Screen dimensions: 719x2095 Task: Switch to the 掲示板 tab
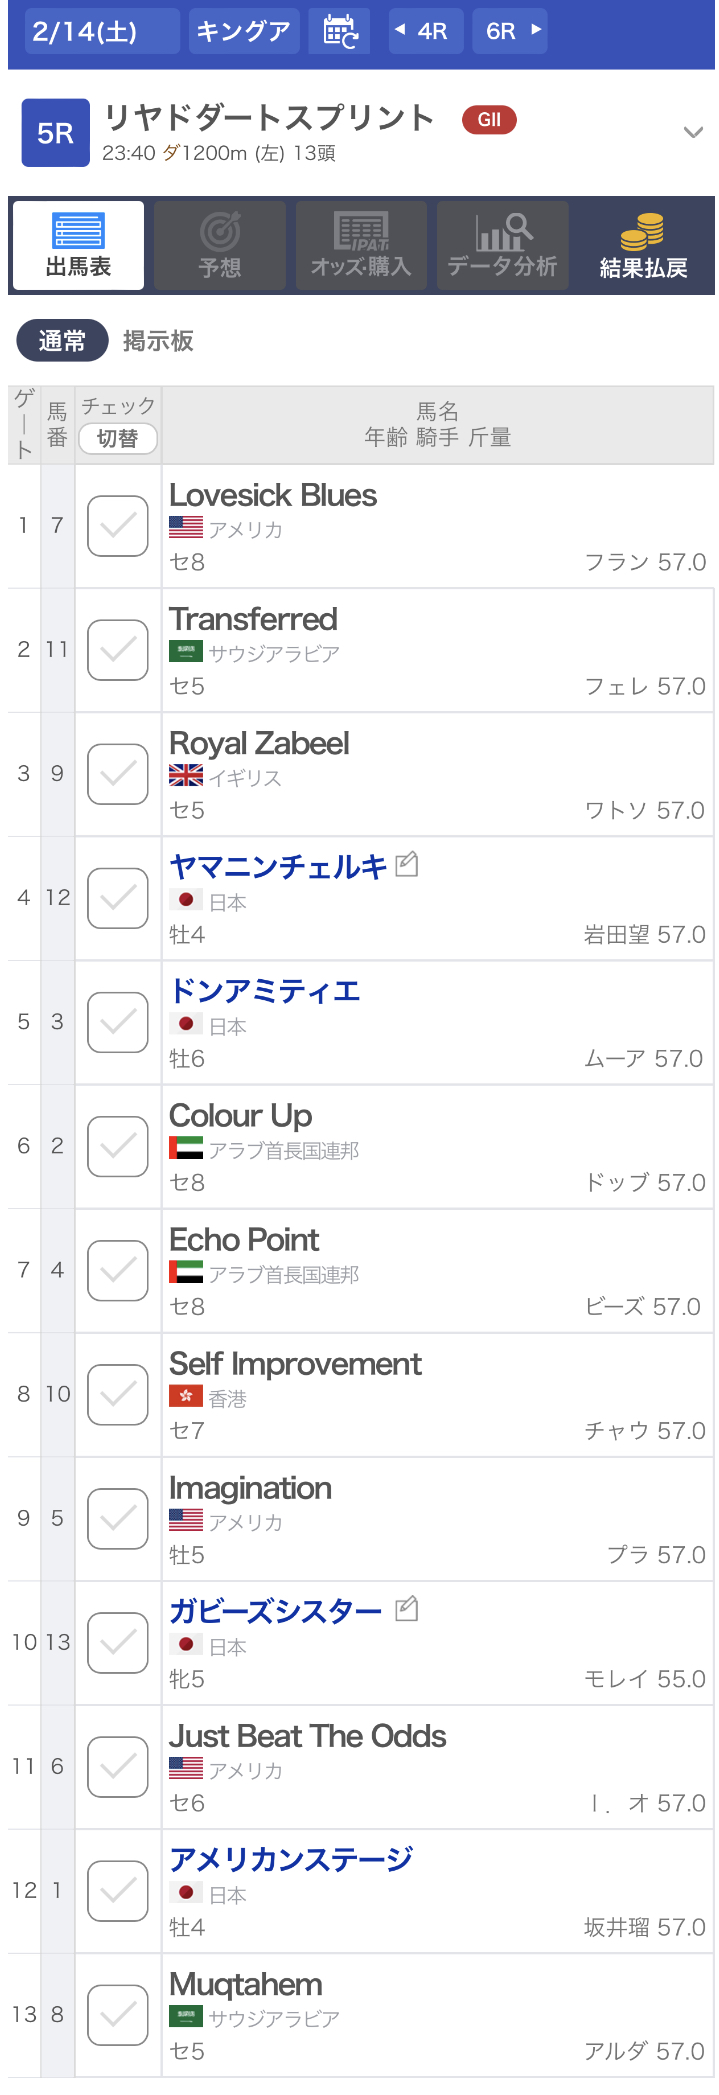[x=158, y=341]
